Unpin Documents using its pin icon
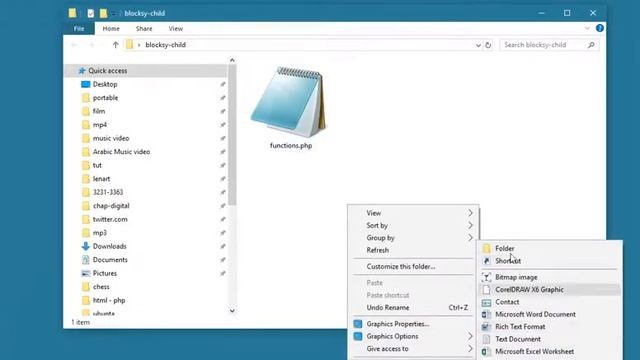The width and height of the screenshot is (640, 360). 223,260
